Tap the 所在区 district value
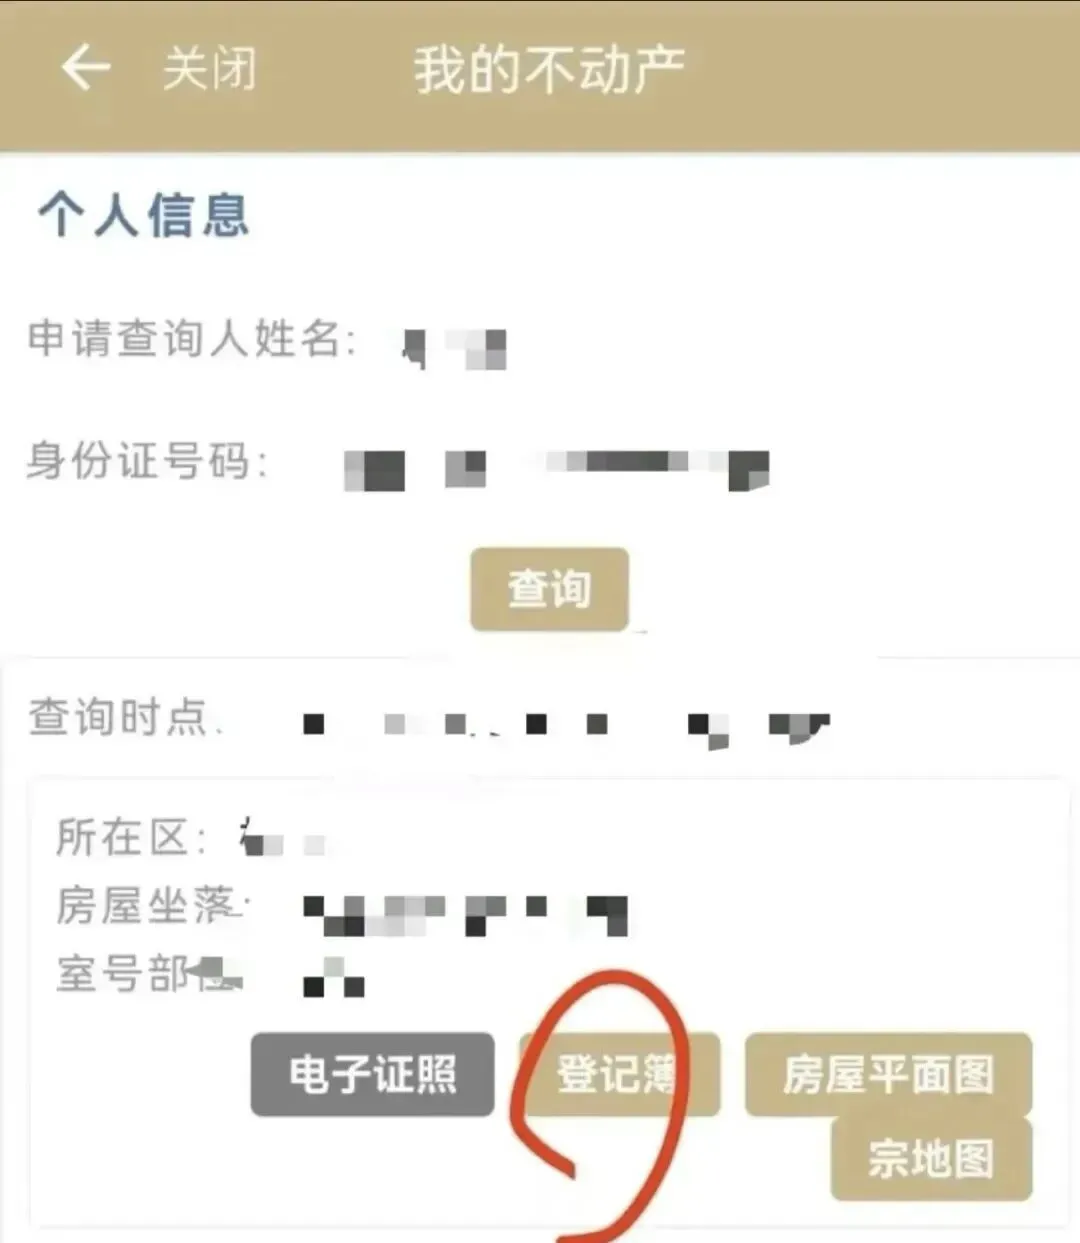Image resolution: width=1080 pixels, height=1243 pixels. coord(286,838)
